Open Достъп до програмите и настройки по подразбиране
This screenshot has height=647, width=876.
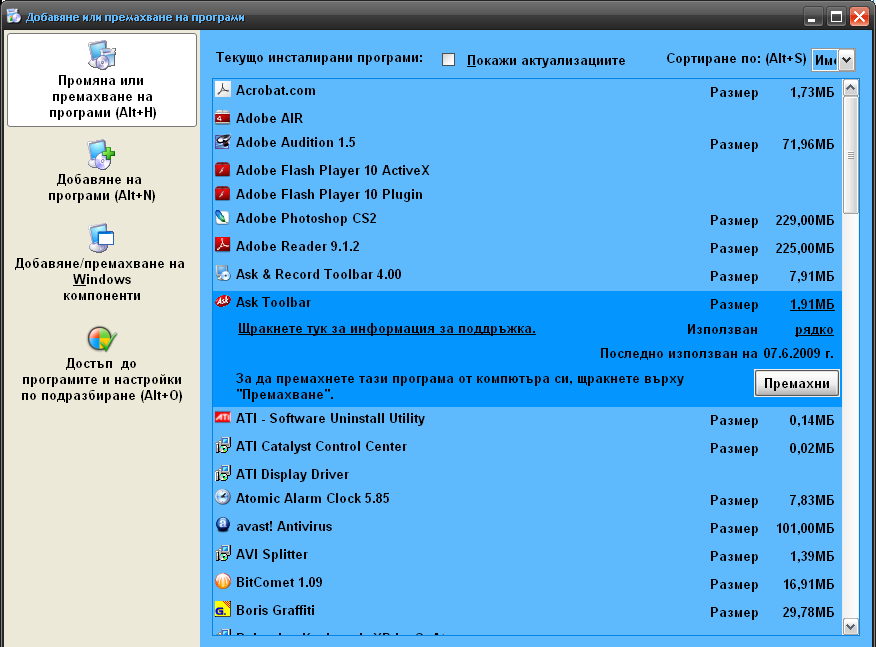point(102,365)
